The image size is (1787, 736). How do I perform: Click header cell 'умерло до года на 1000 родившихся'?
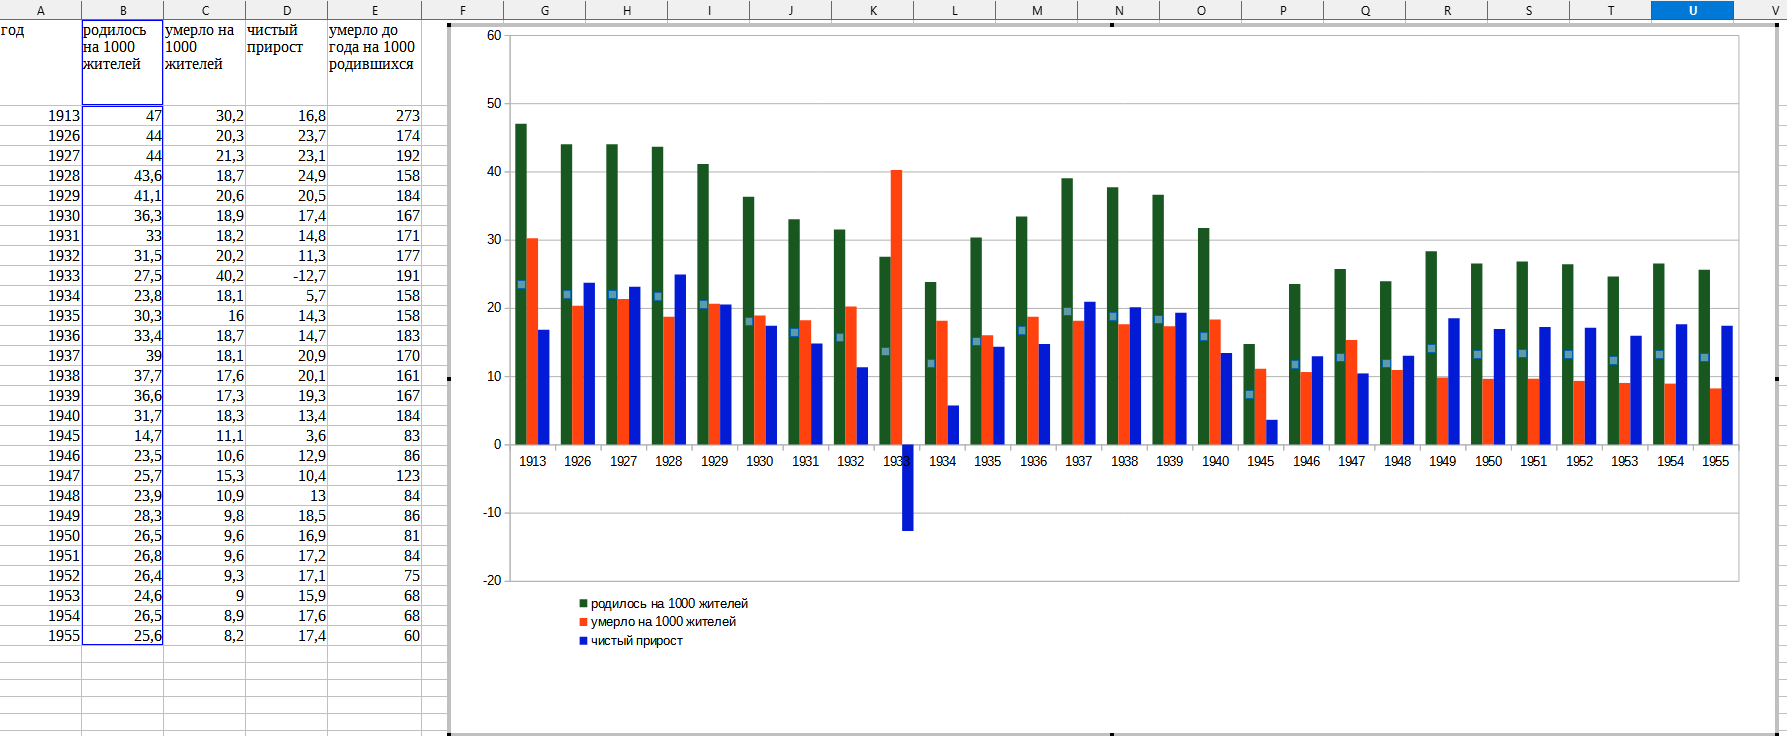click(x=375, y=62)
